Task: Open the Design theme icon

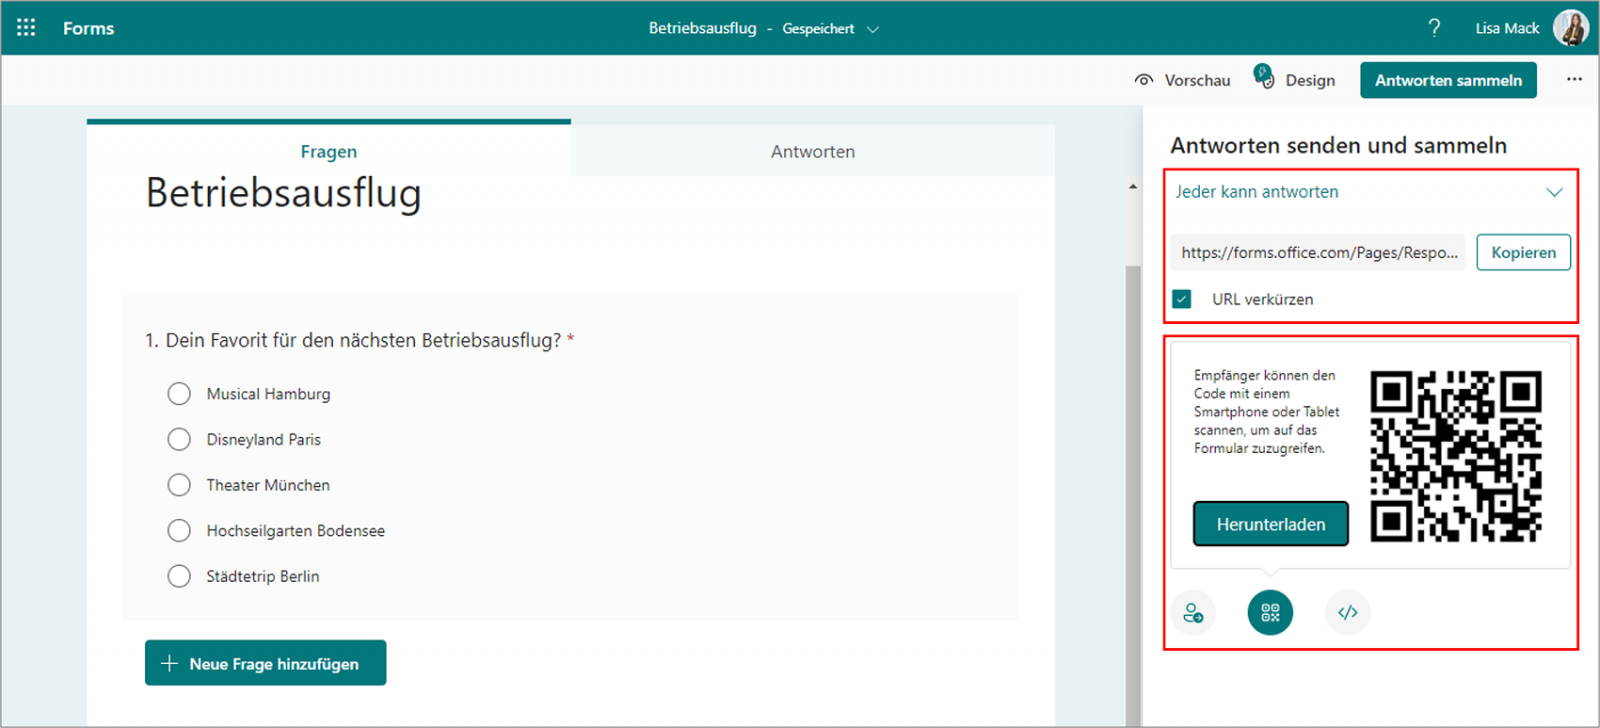Action: [x=1265, y=78]
